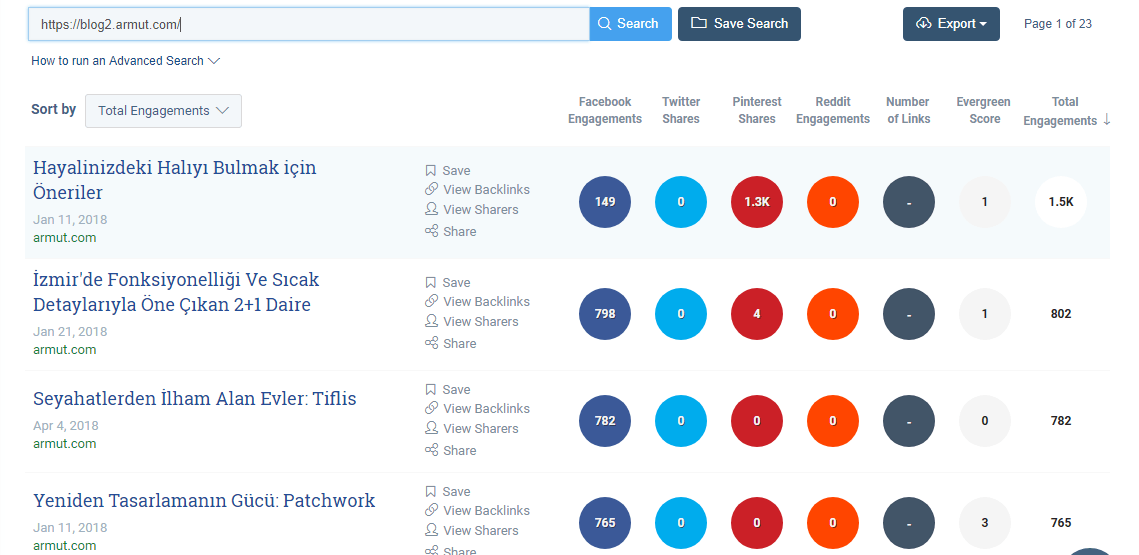1139x555 pixels.
Task: Open article Seyahatlerden İlham Alan Evler: Tiflis
Action: (194, 399)
